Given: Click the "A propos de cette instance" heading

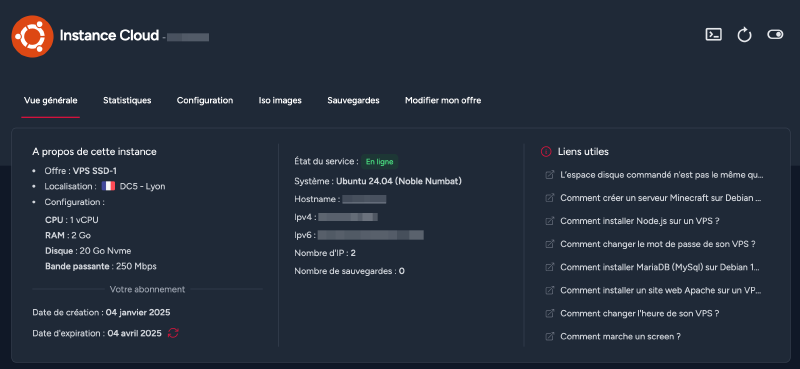Looking at the screenshot, I should pyautogui.click(x=94, y=152).
